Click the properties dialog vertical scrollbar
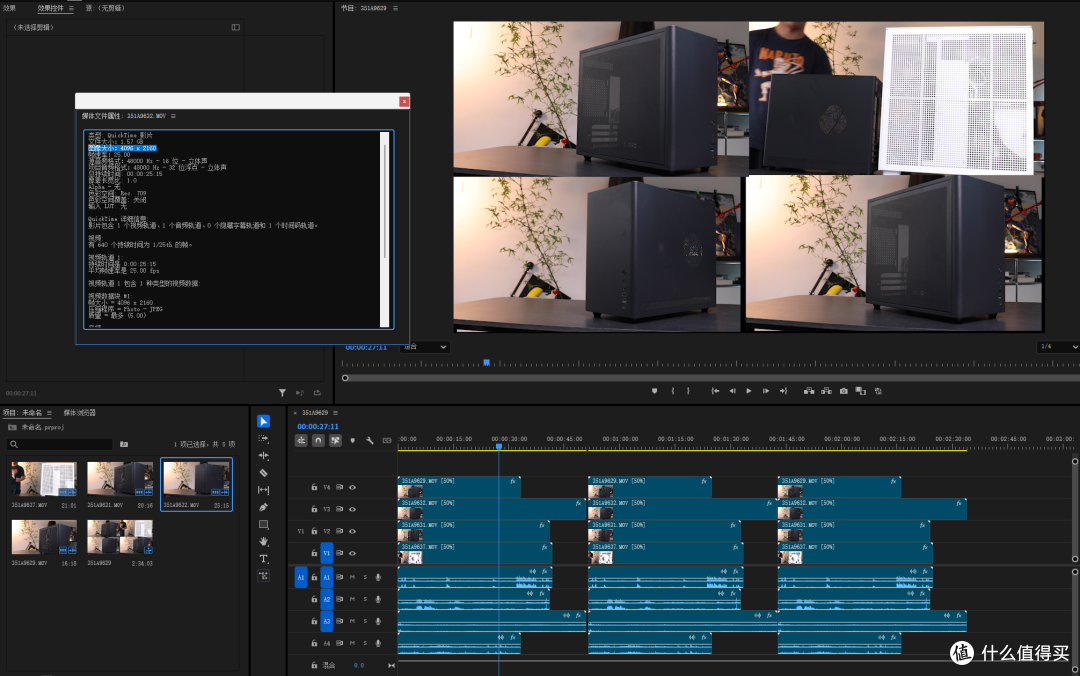The width and height of the screenshot is (1080, 676). [385, 229]
